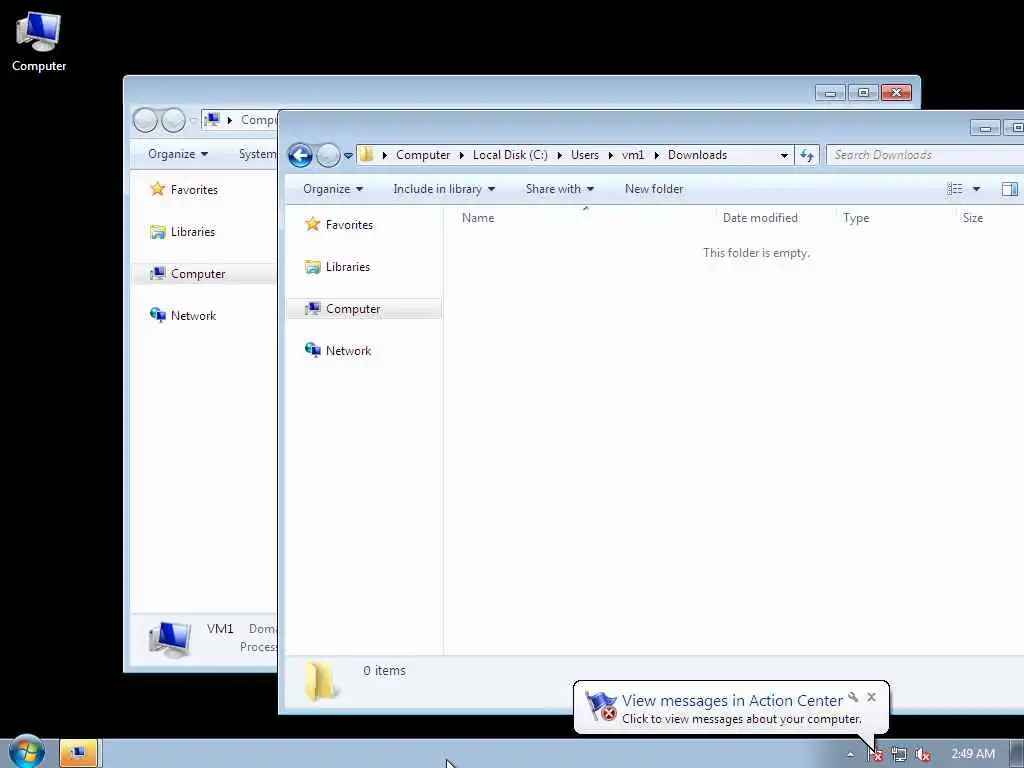Open network tray icon

pyautogui.click(x=899, y=754)
